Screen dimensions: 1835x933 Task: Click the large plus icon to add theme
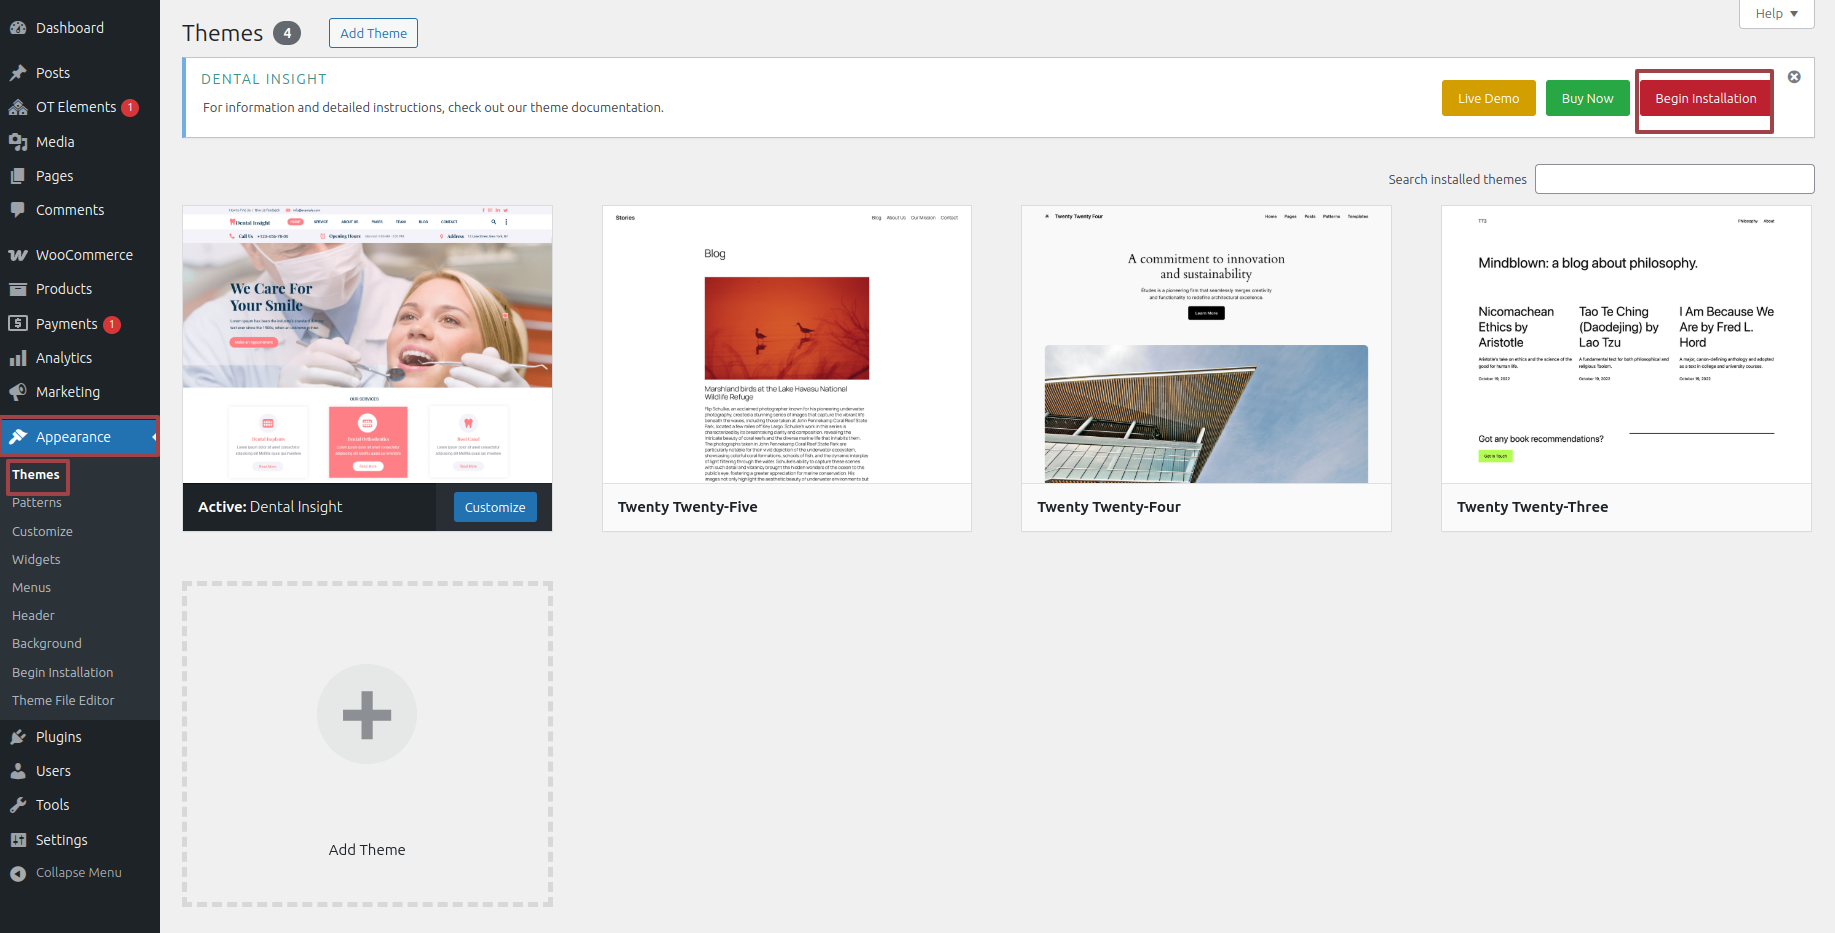click(x=367, y=714)
